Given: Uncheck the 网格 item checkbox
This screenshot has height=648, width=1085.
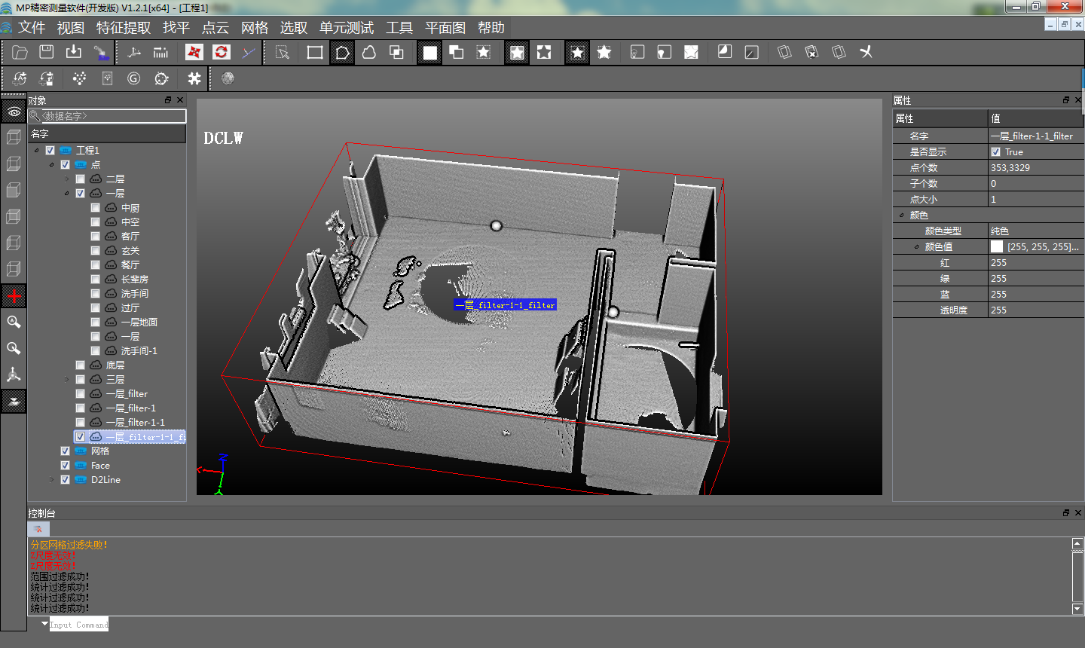Looking at the screenshot, I should (x=66, y=451).
